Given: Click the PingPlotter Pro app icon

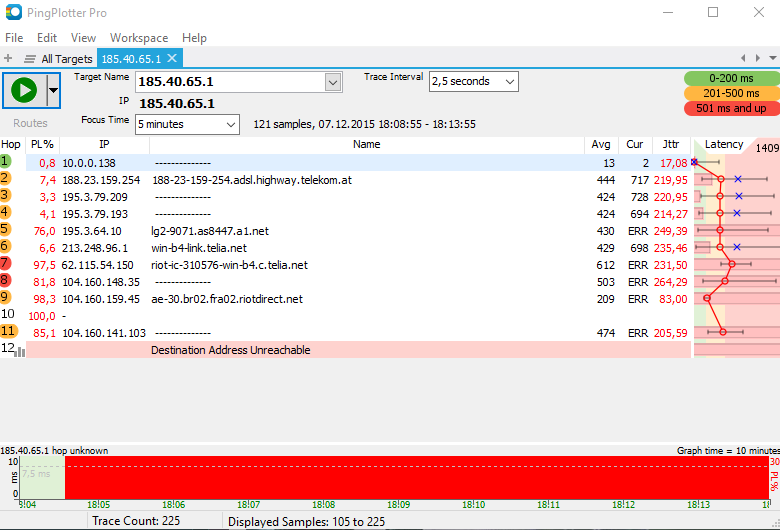Looking at the screenshot, I should click(13, 12).
